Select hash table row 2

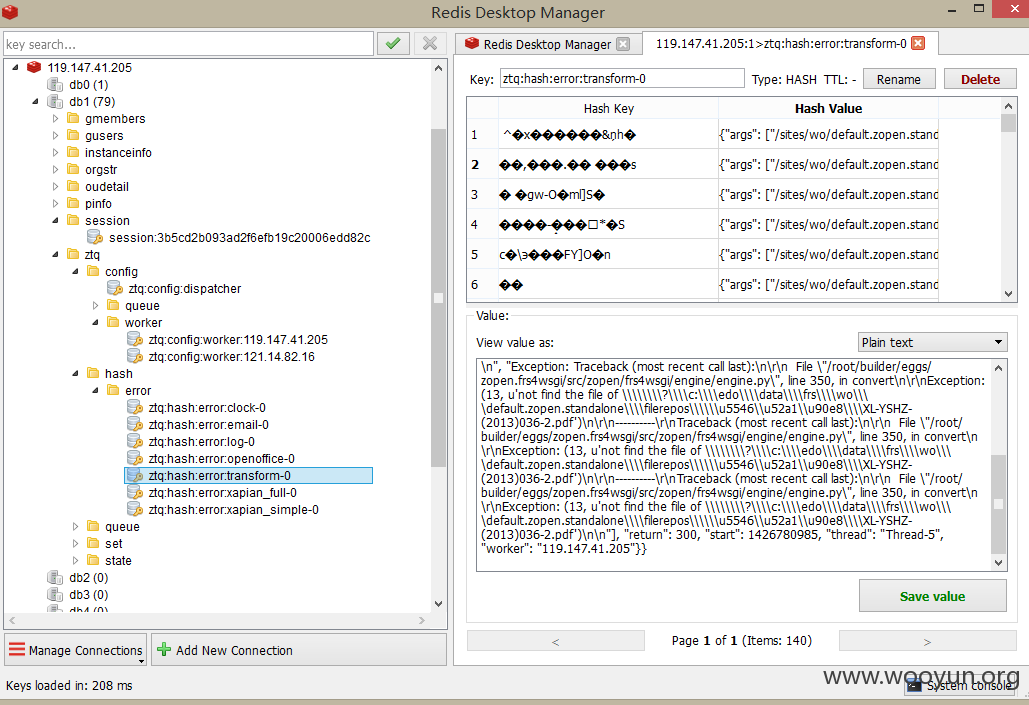point(703,164)
